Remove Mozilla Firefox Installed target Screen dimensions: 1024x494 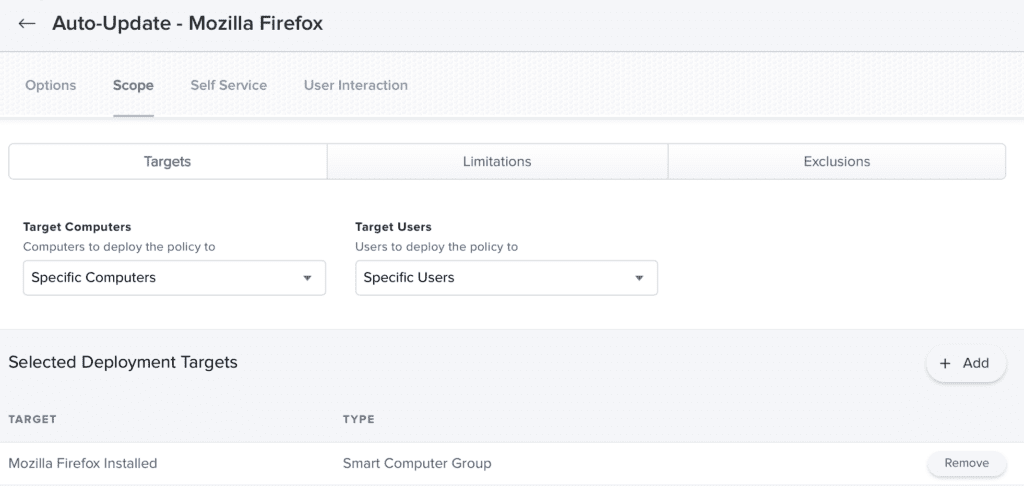(x=967, y=463)
